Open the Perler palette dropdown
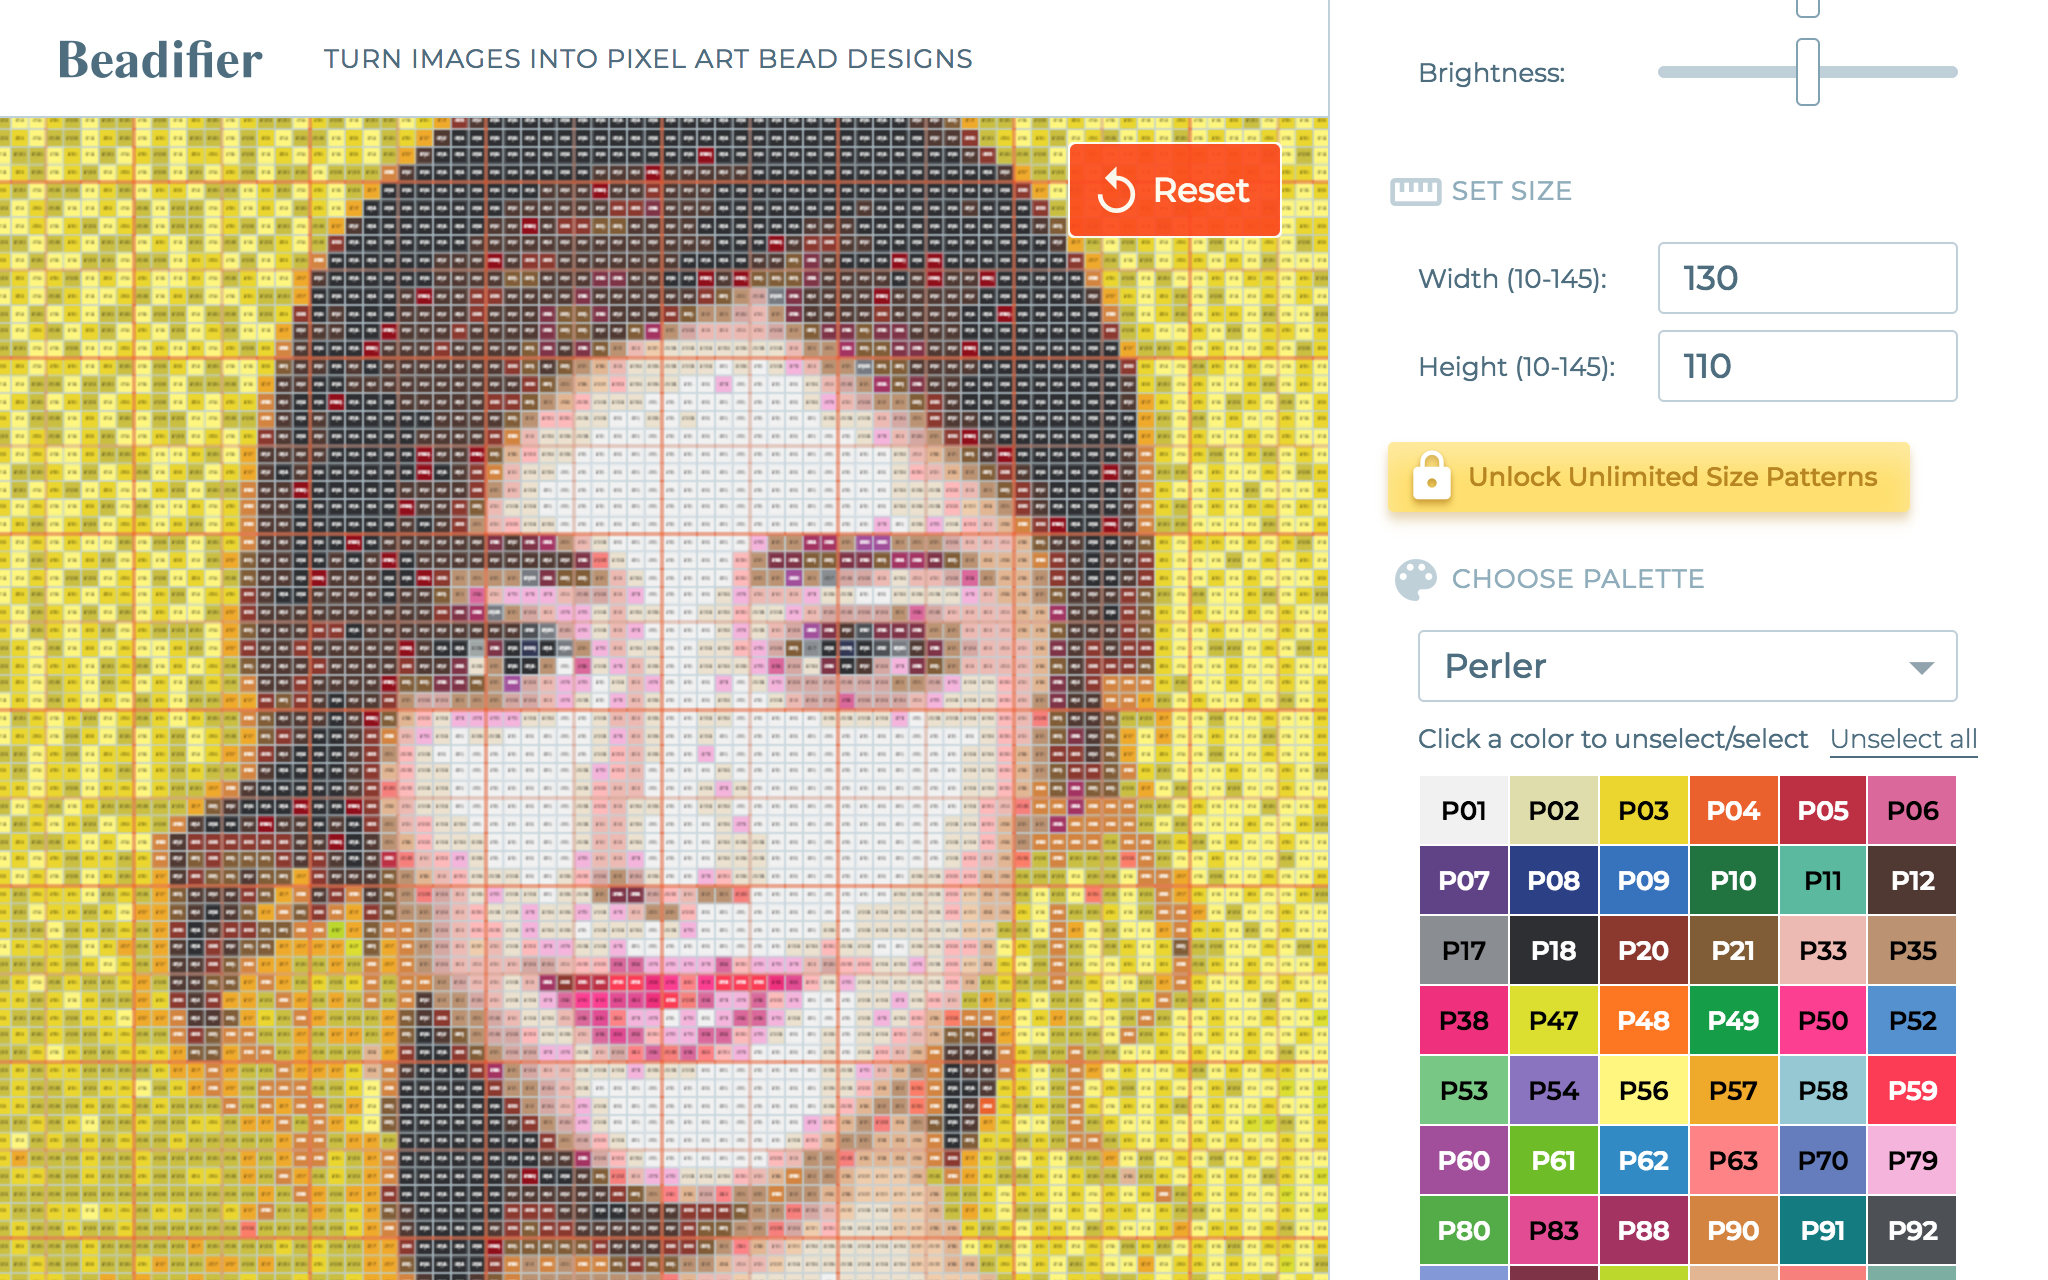 (1686, 666)
